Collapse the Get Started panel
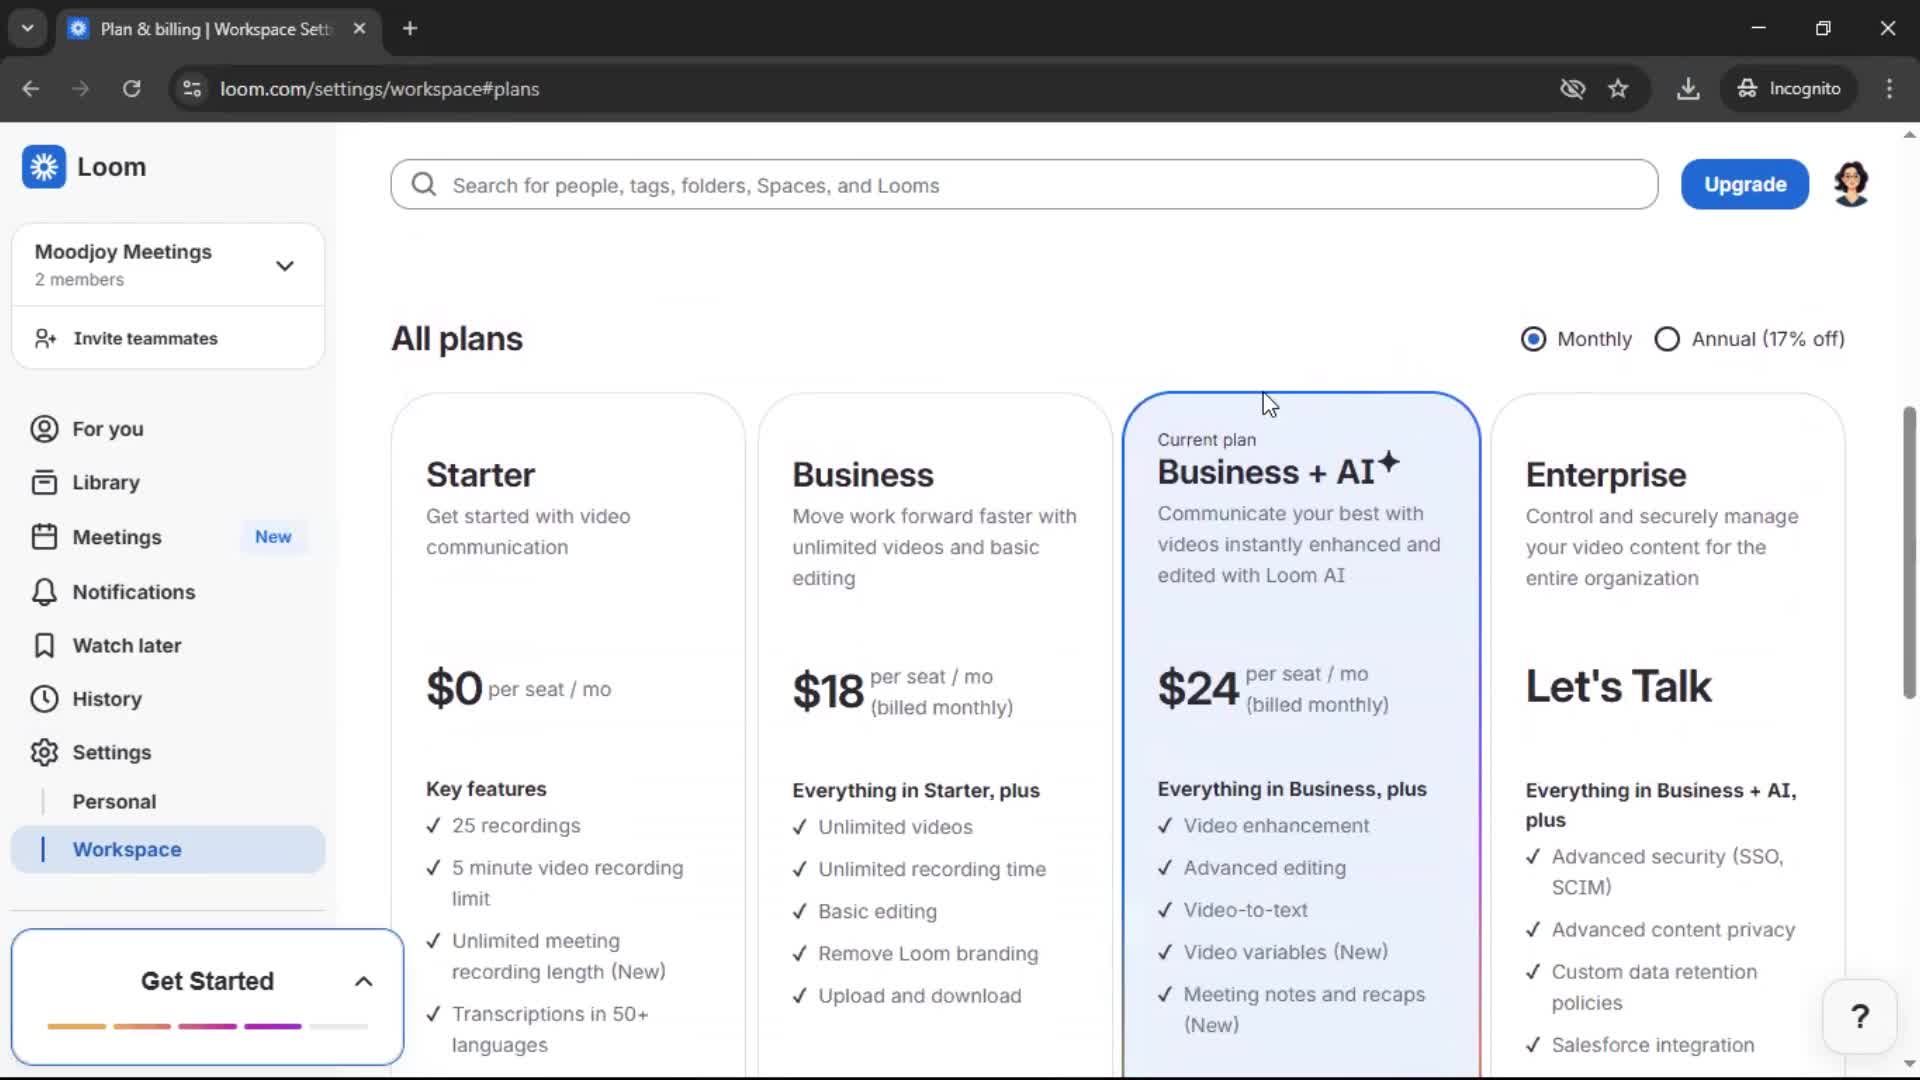1920x1080 pixels. click(x=364, y=982)
